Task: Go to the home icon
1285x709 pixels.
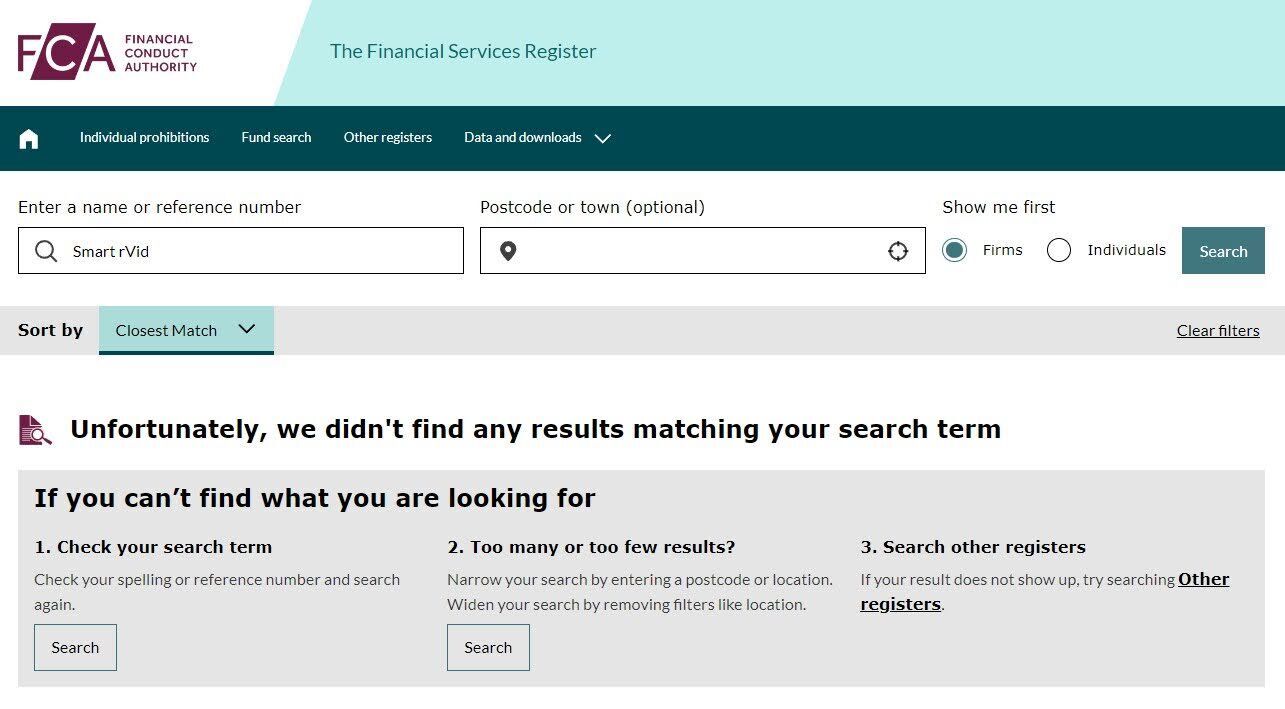Action: pyautogui.click(x=29, y=139)
